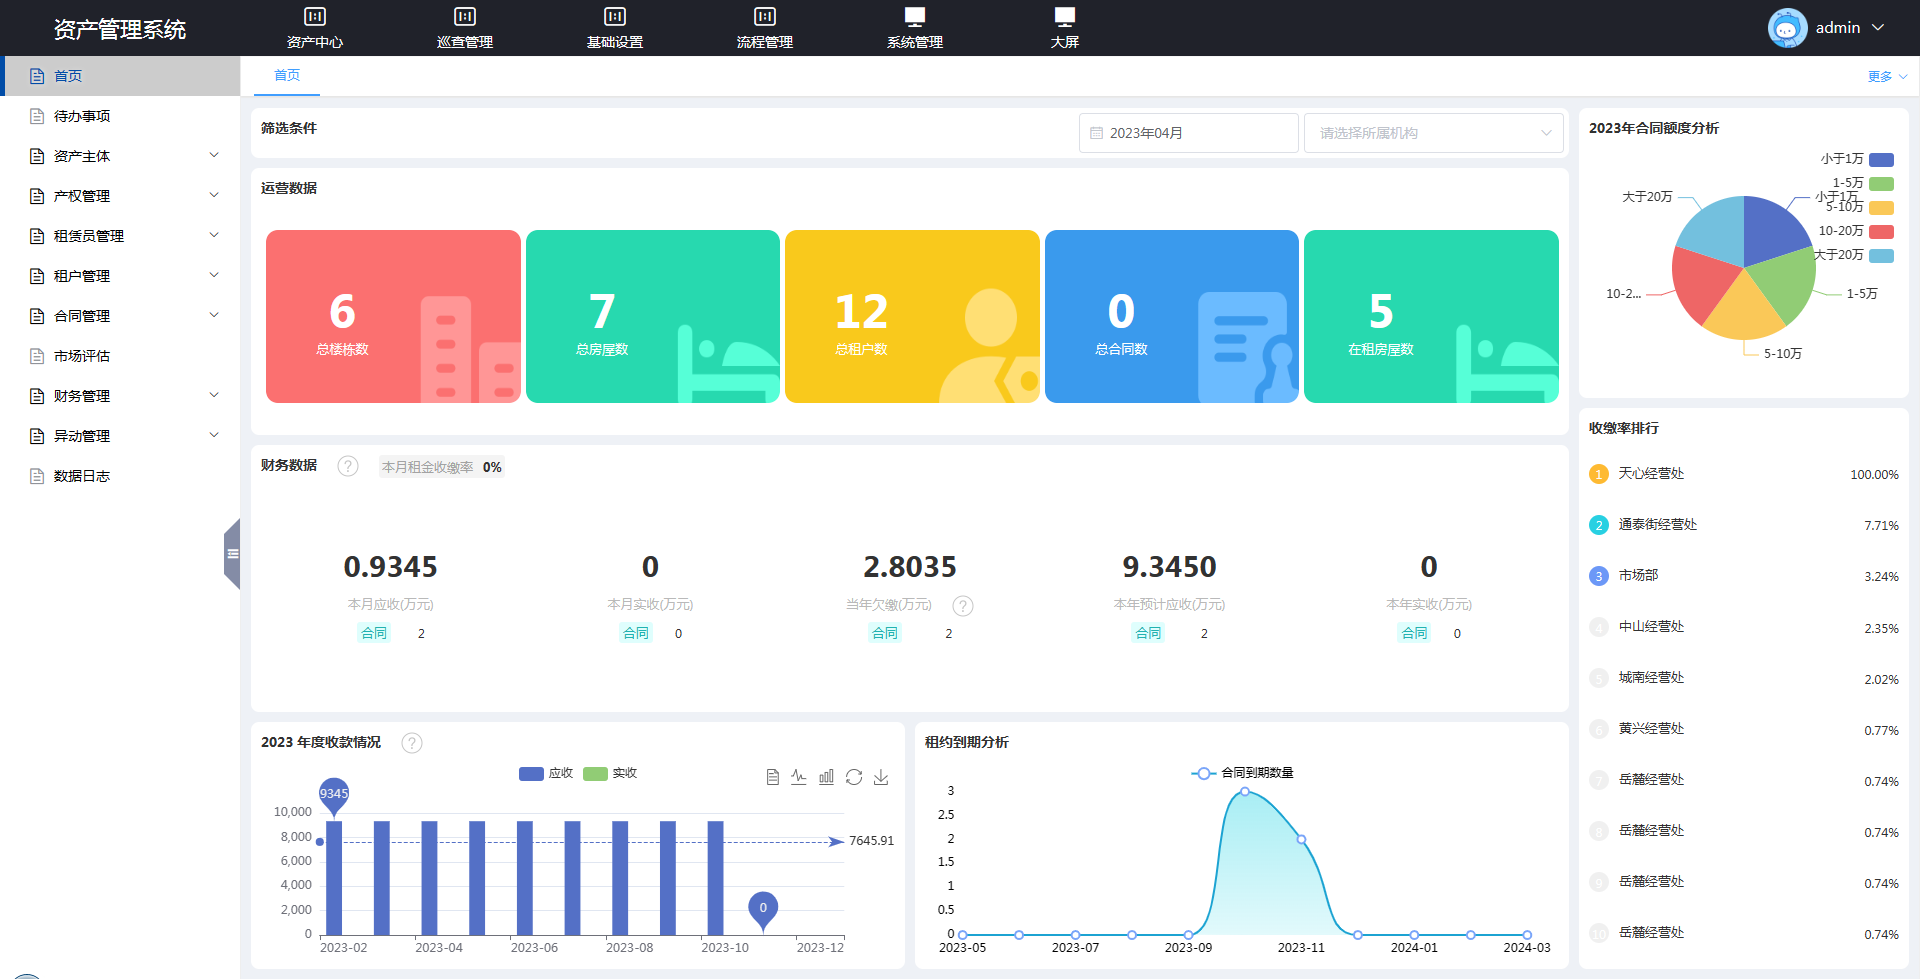Toggle 合同到期数量 legend series
1920x979 pixels.
tap(1242, 773)
